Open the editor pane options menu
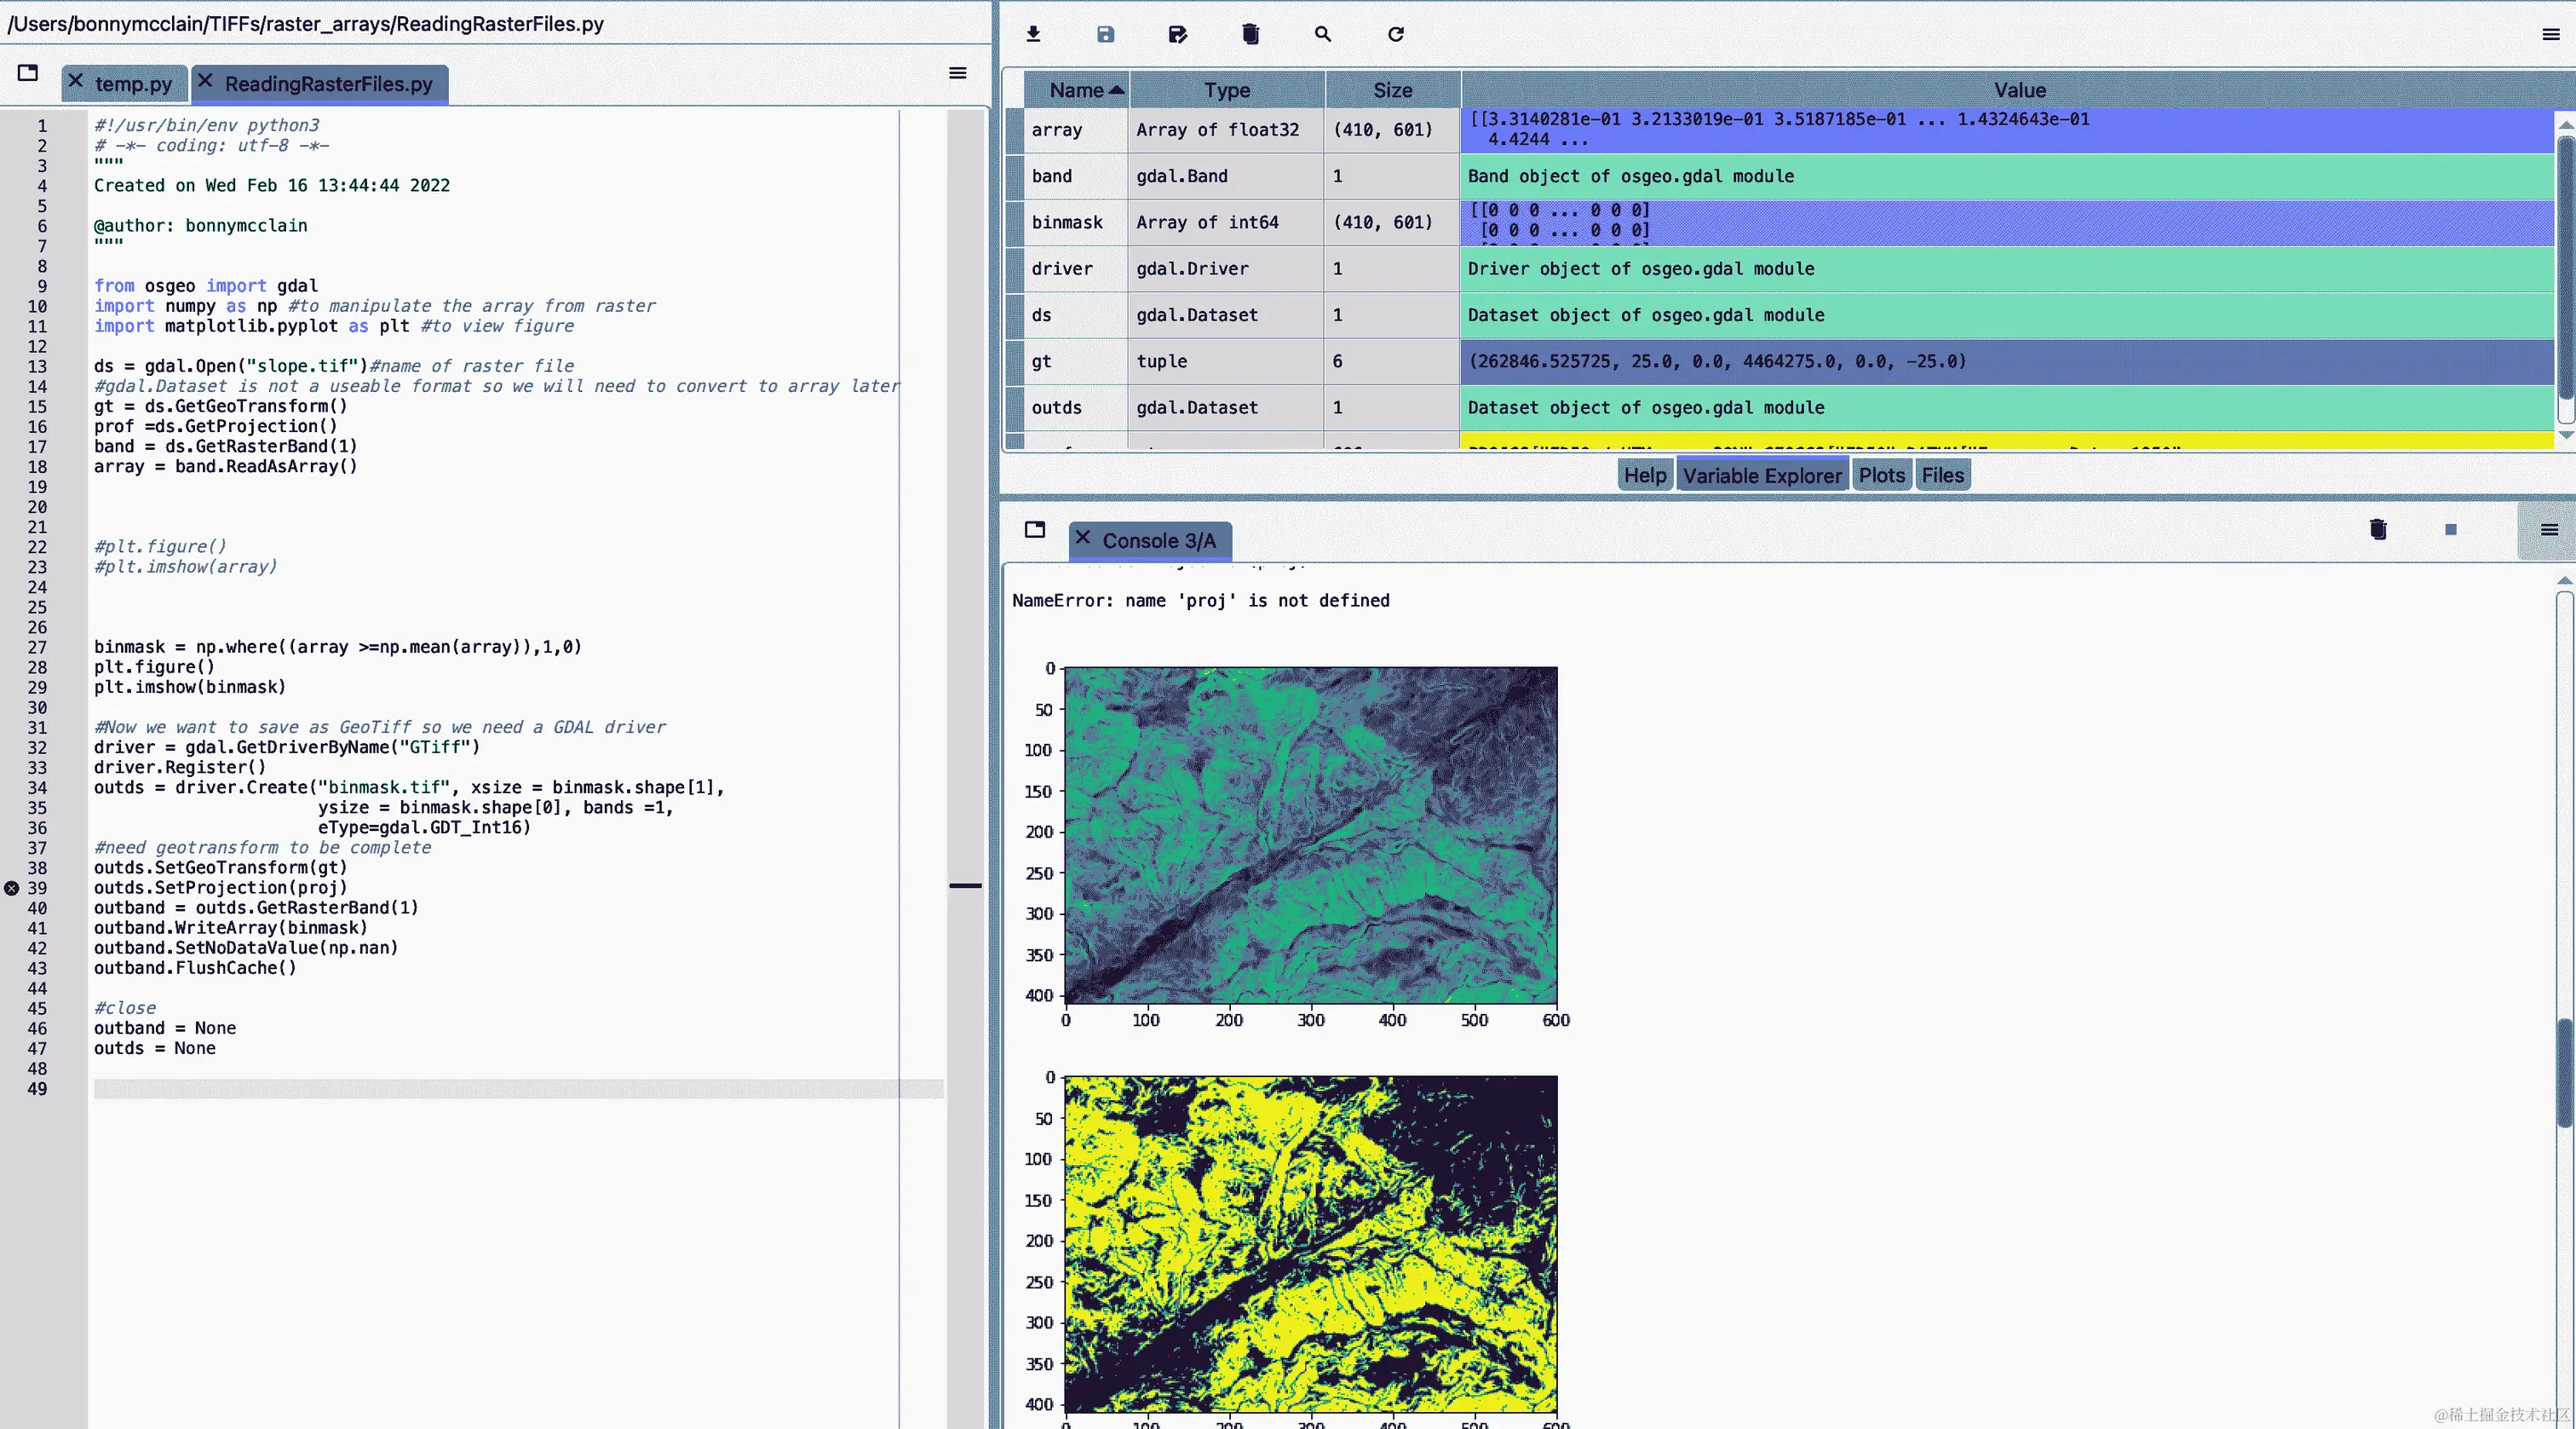Image resolution: width=2576 pixels, height=1429 pixels. [x=957, y=72]
